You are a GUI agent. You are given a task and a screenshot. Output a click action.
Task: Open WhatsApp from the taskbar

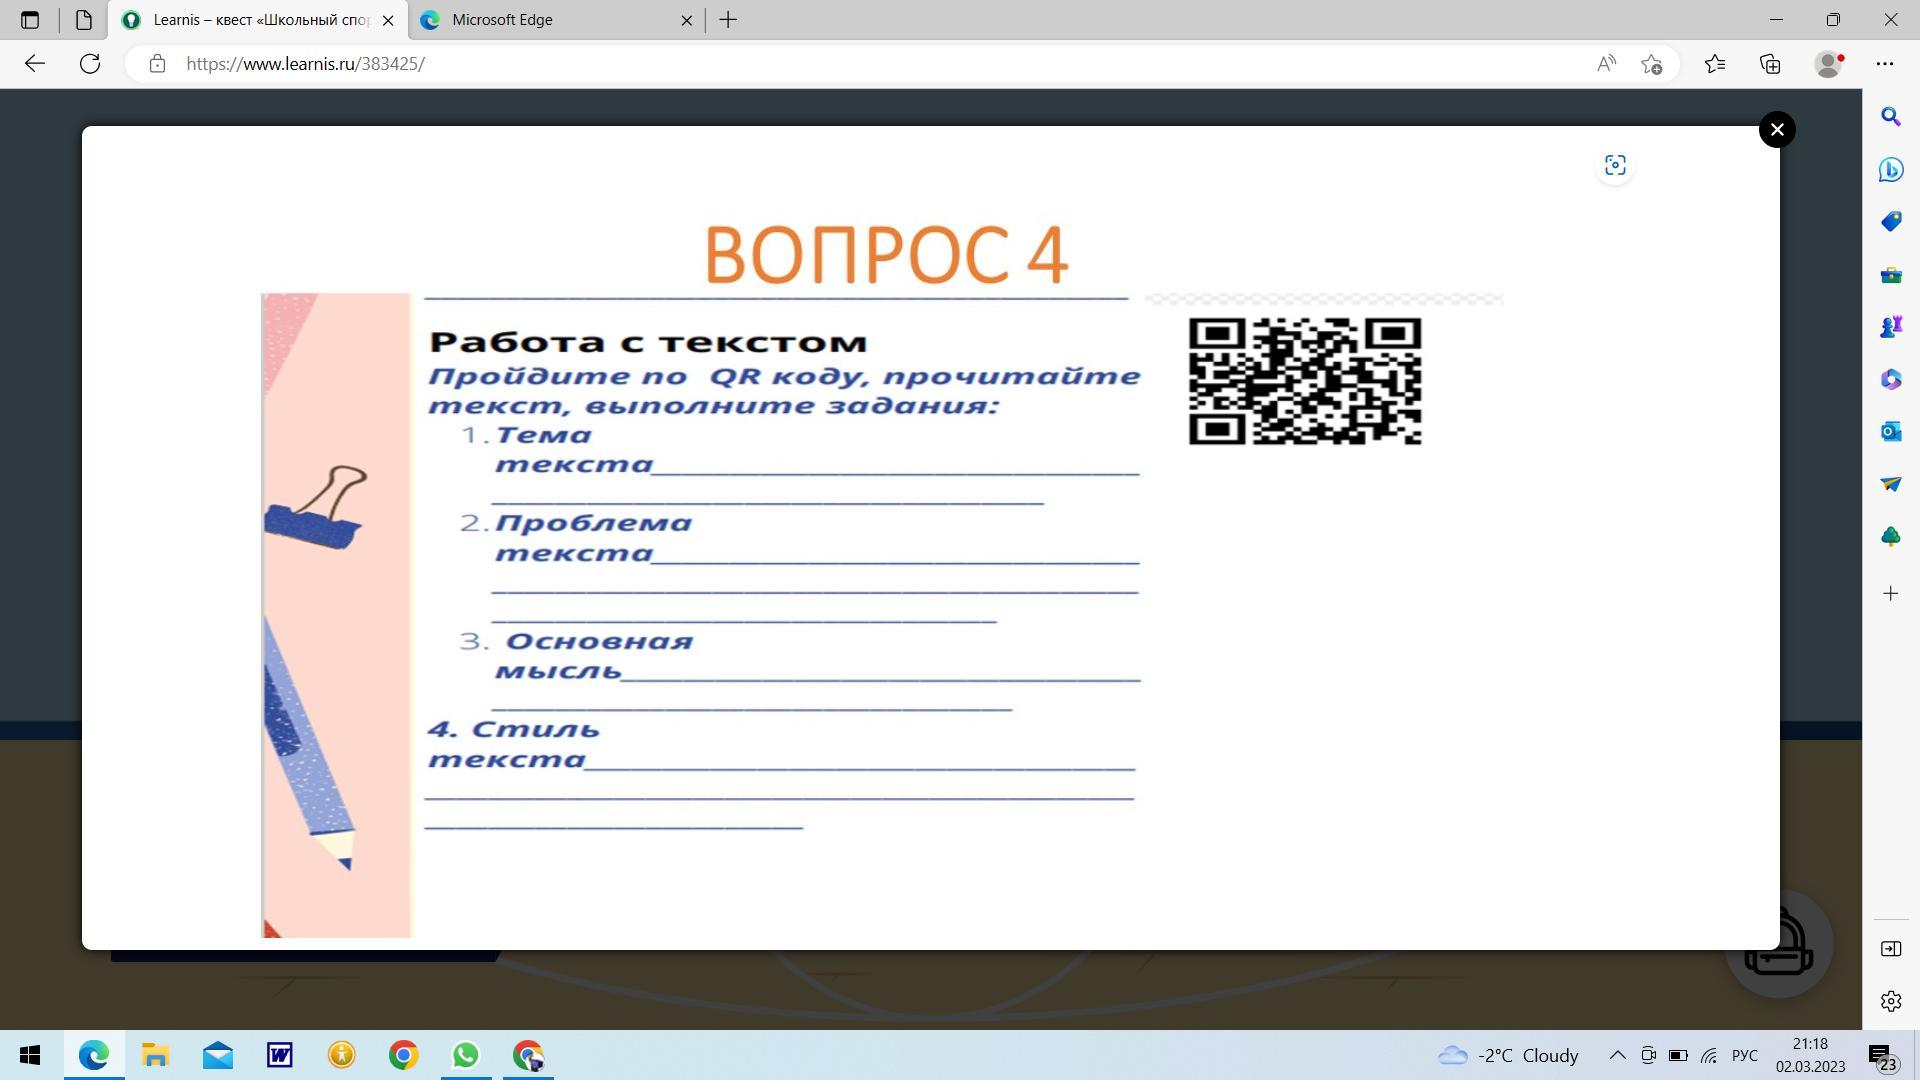(x=465, y=1055)
